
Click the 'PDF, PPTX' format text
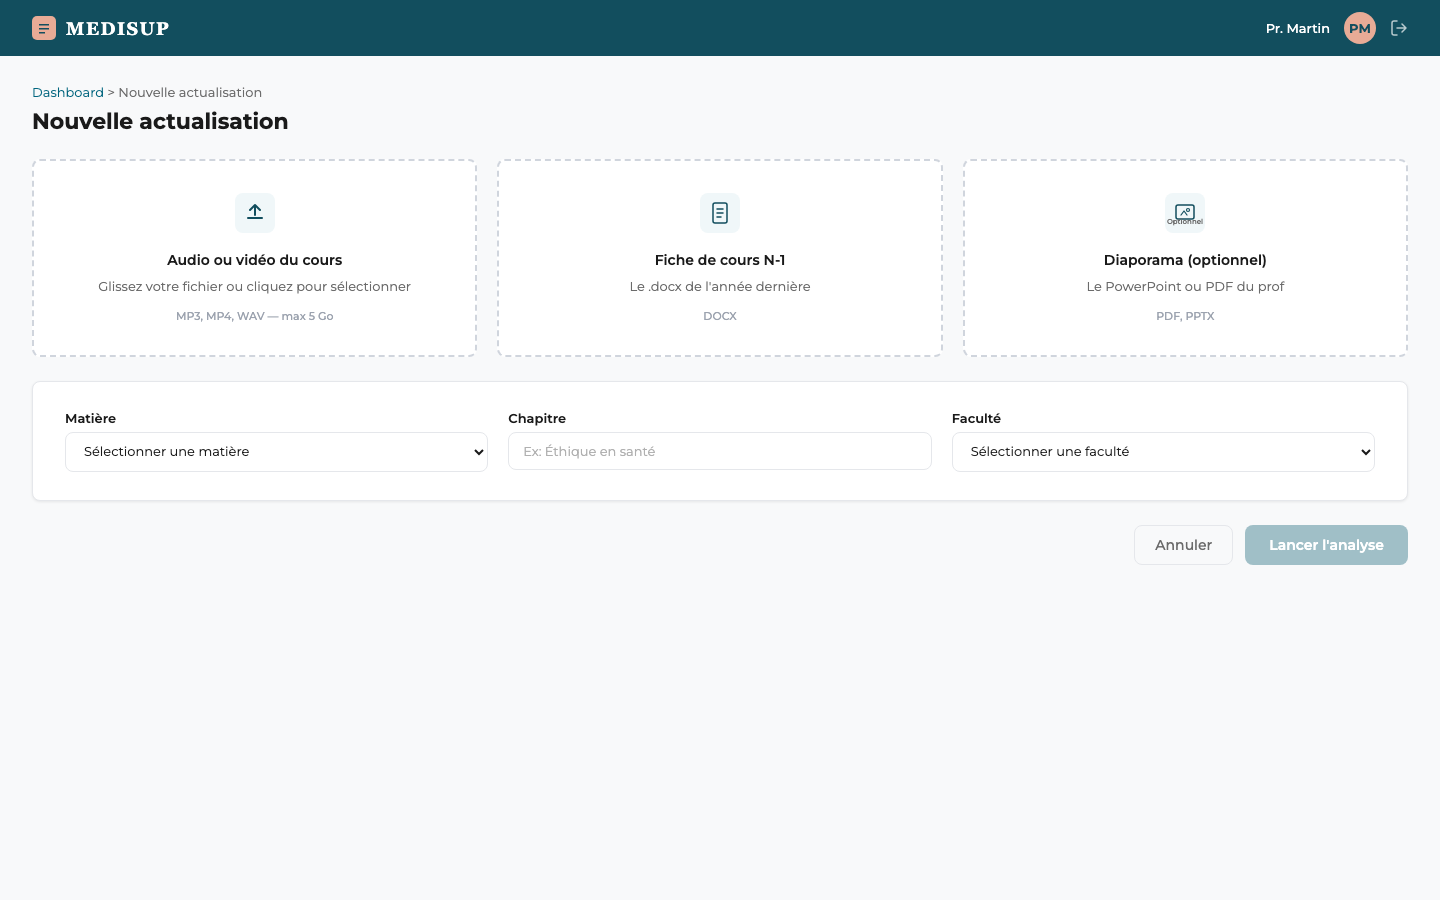(x=1185, y=316)
